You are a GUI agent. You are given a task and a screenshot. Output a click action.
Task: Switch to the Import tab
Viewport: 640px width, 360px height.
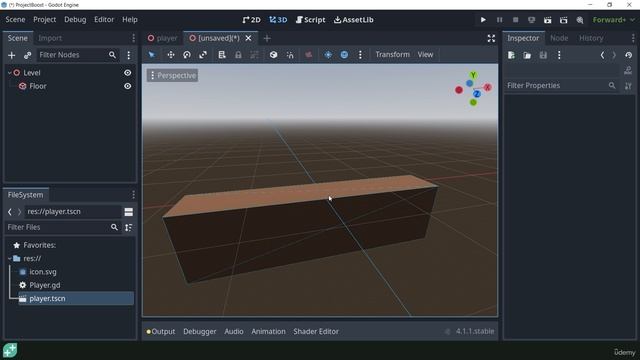[x=50, y=38]
